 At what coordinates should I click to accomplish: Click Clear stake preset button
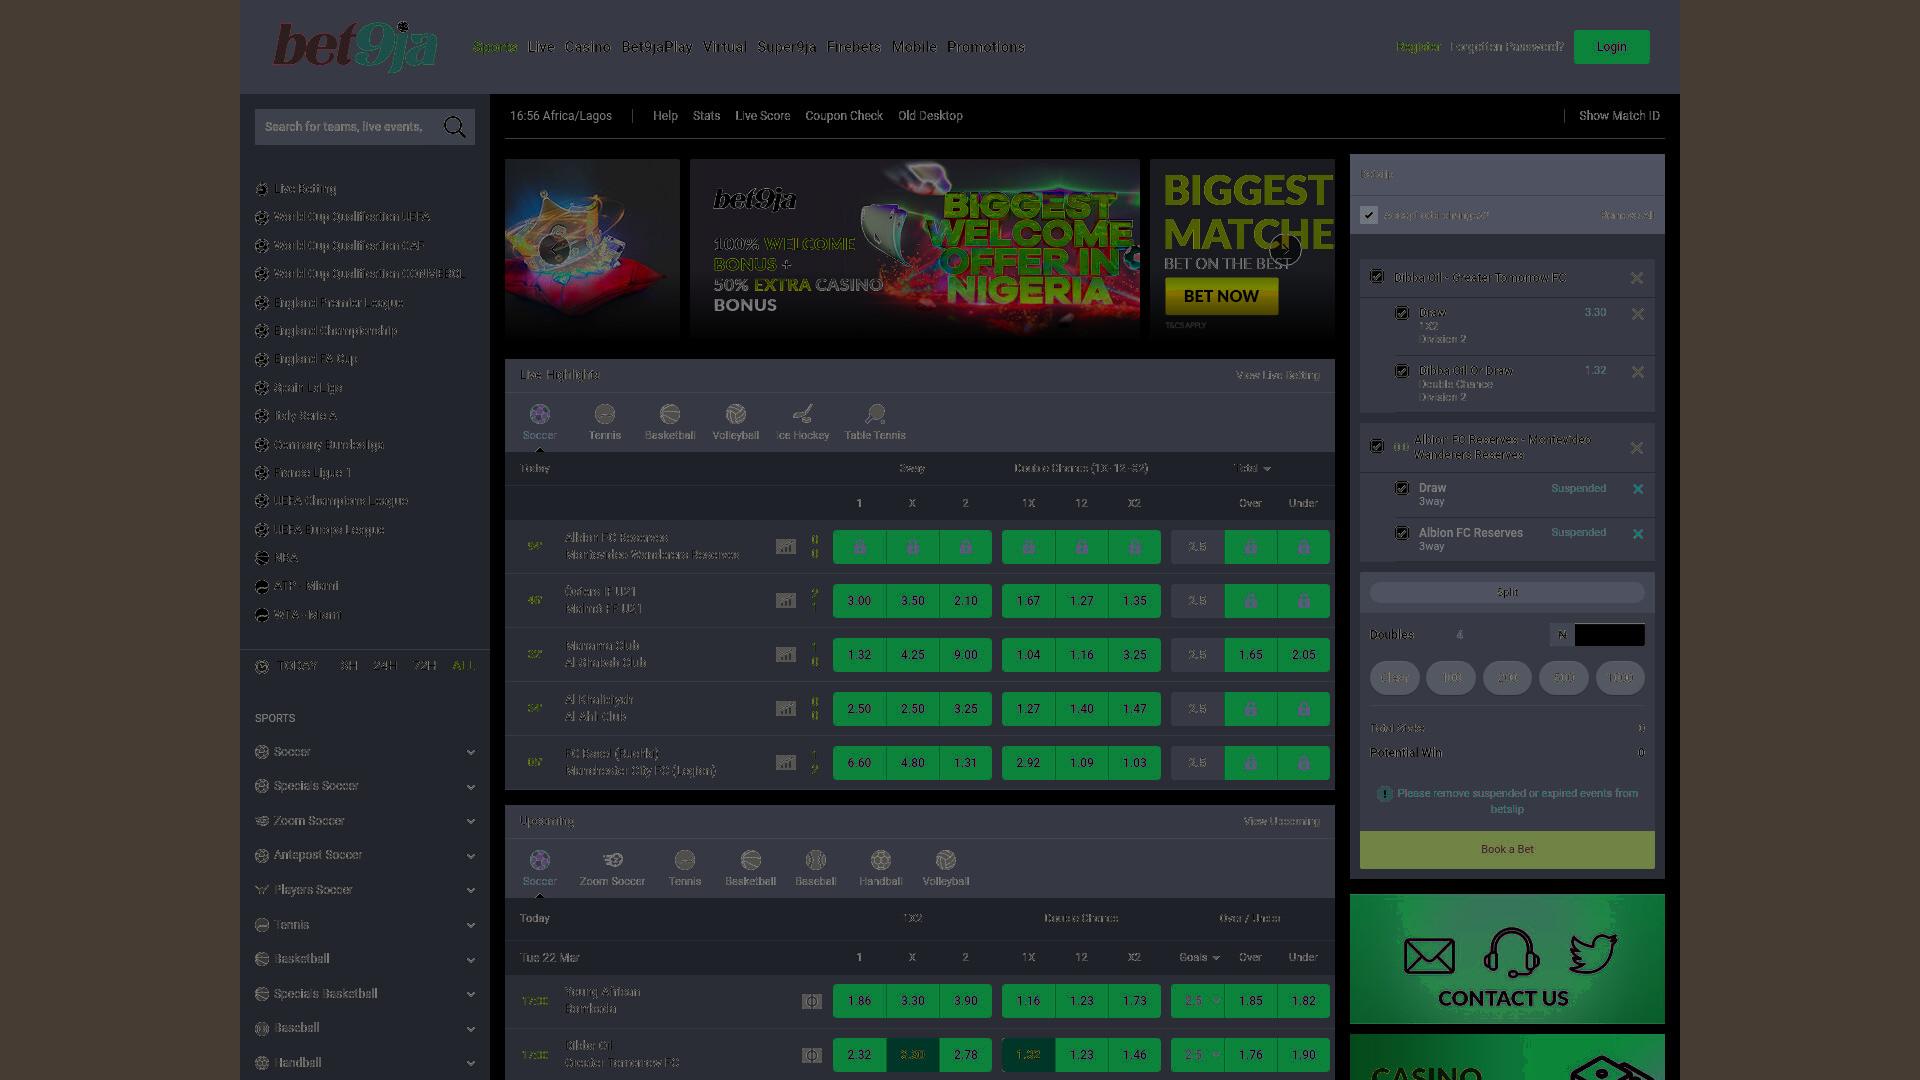pyautogui.click(x=1394, y=678)
